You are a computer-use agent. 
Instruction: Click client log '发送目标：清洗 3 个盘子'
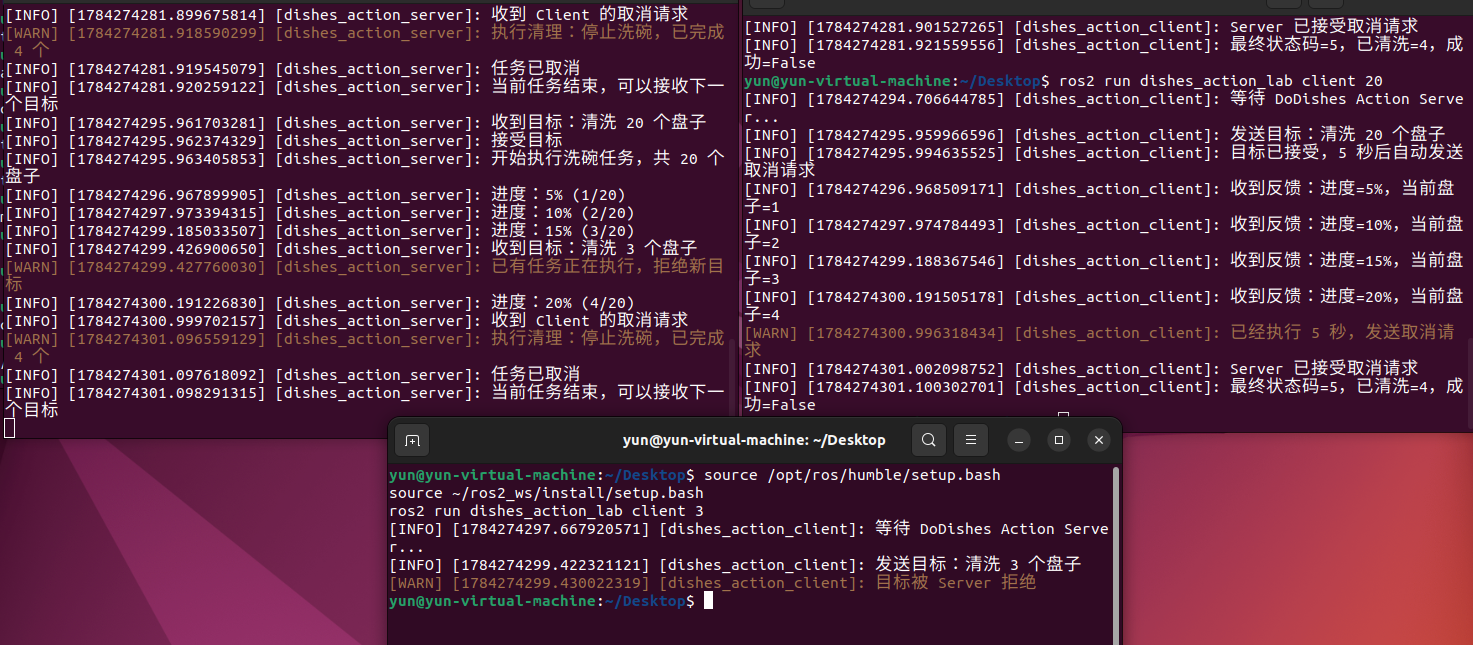click(x=978, y=565)
